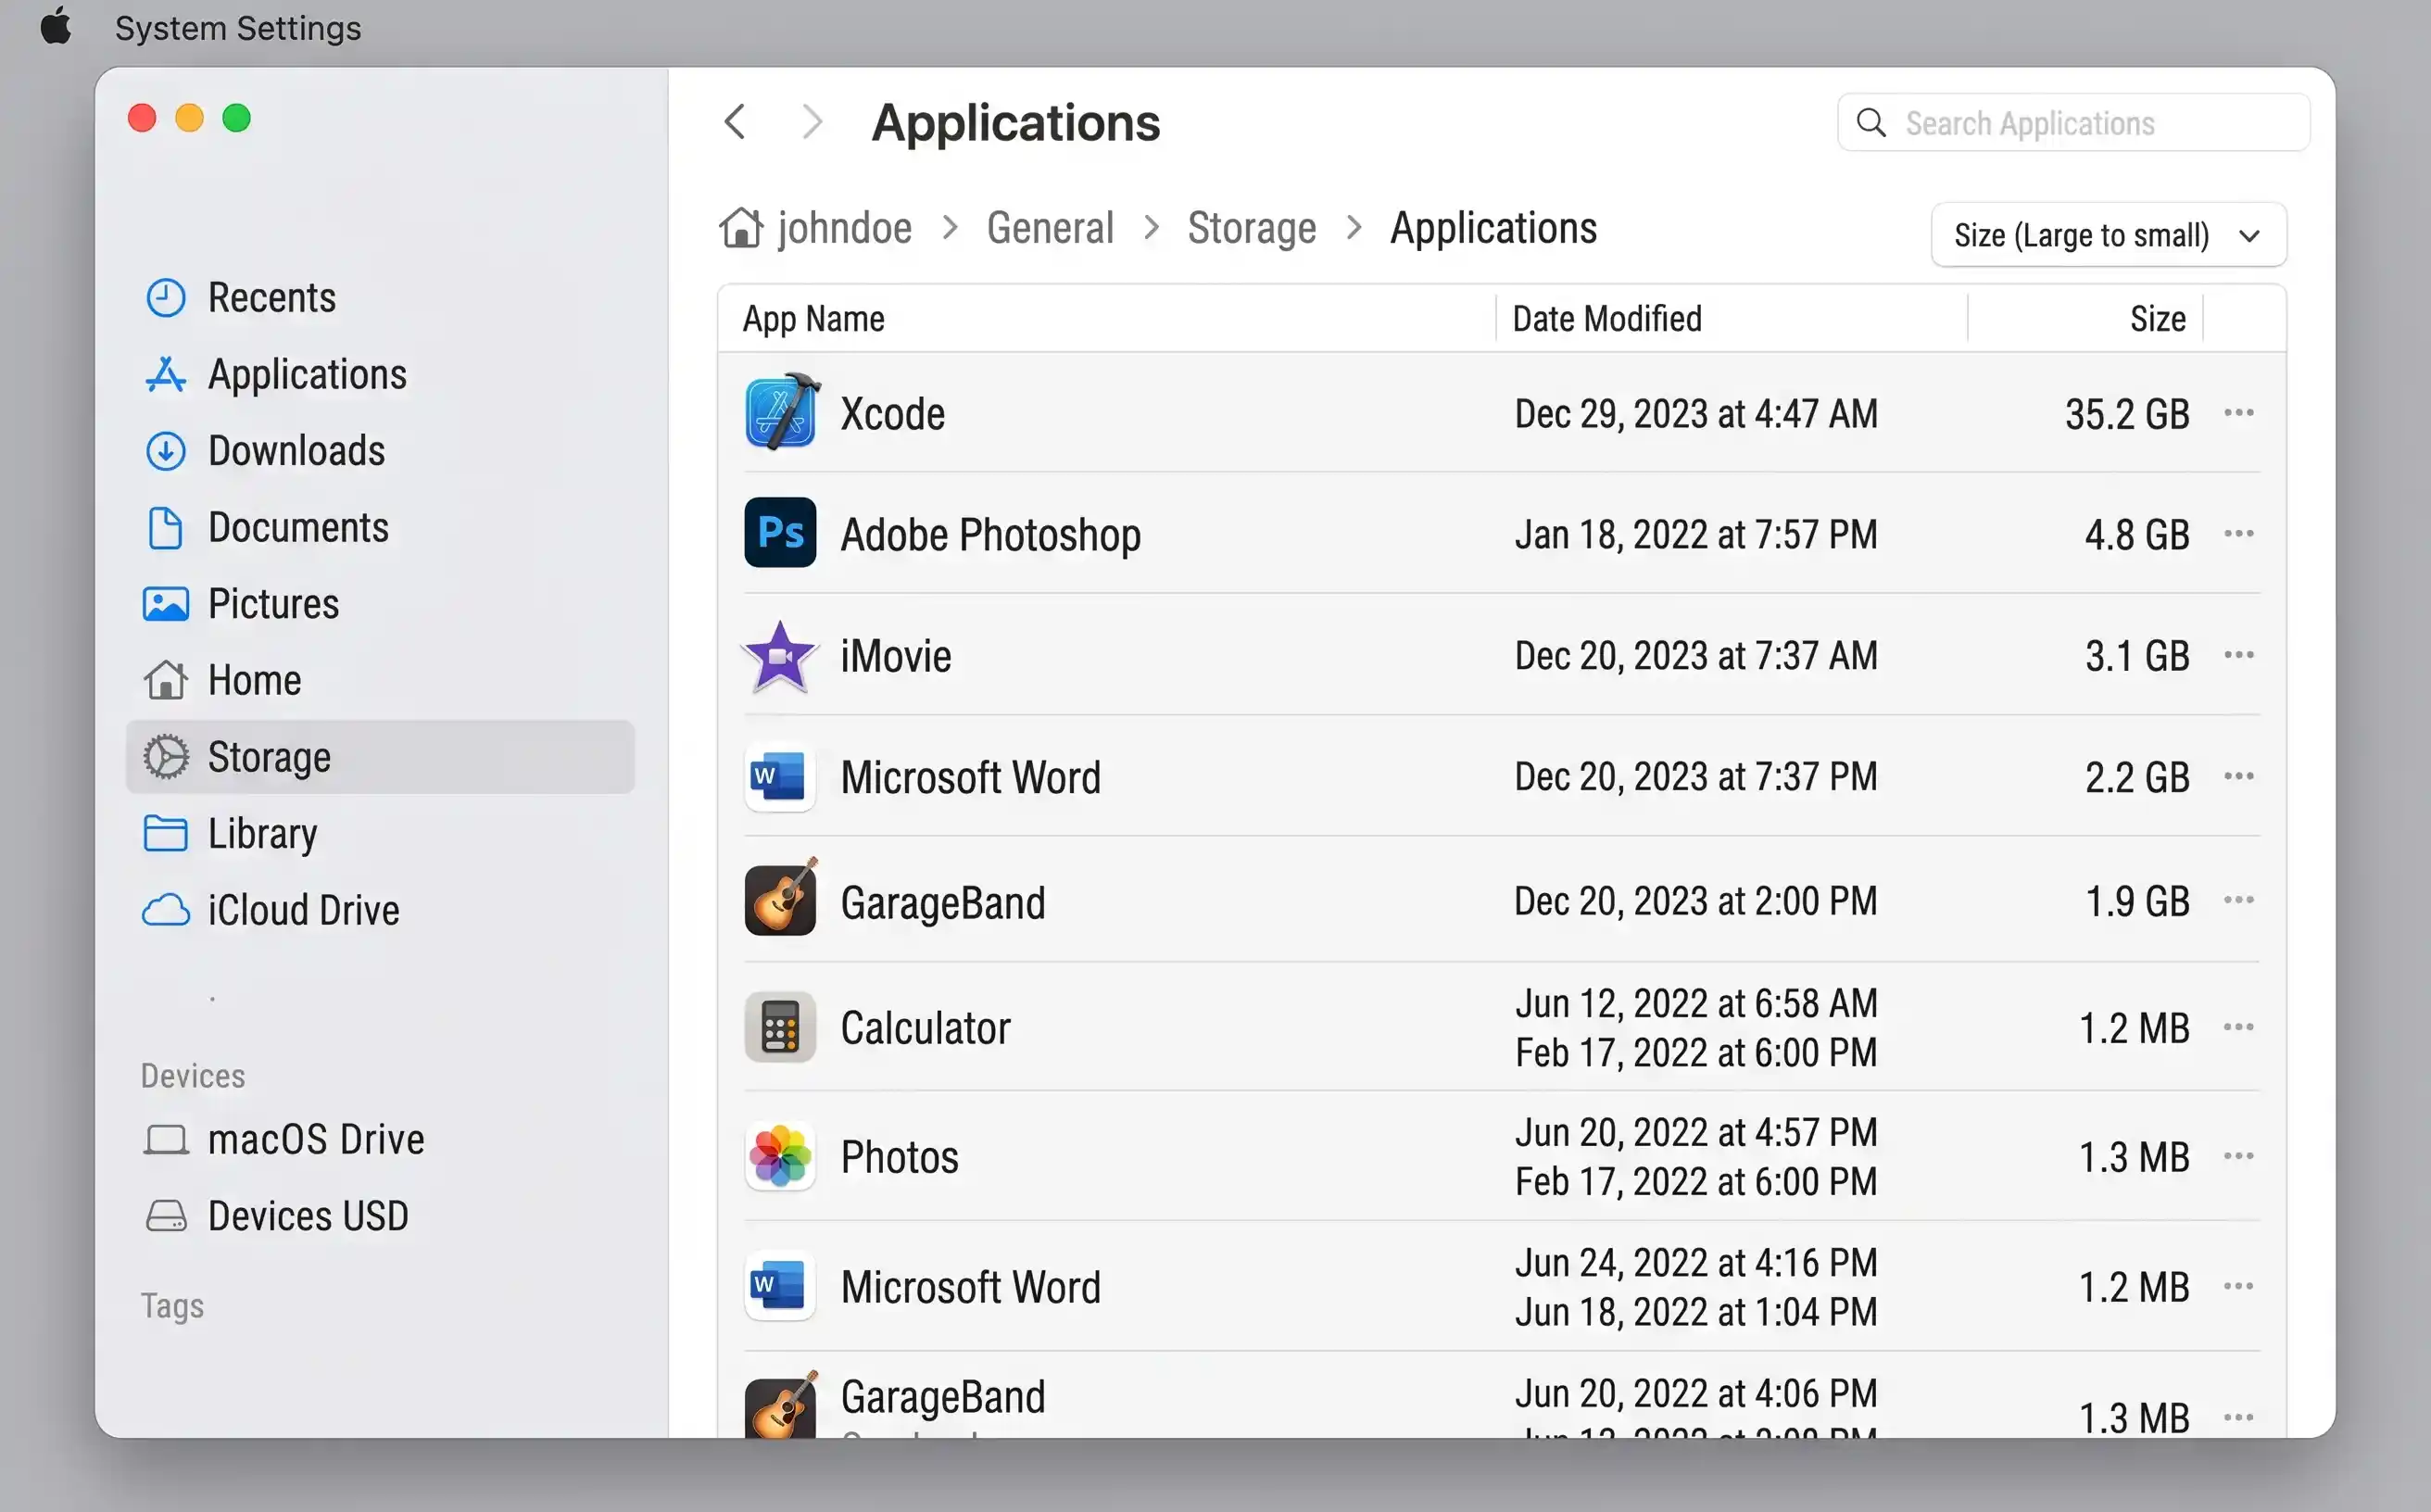Click the Pictures icon in sidebar

pos(166,604)
